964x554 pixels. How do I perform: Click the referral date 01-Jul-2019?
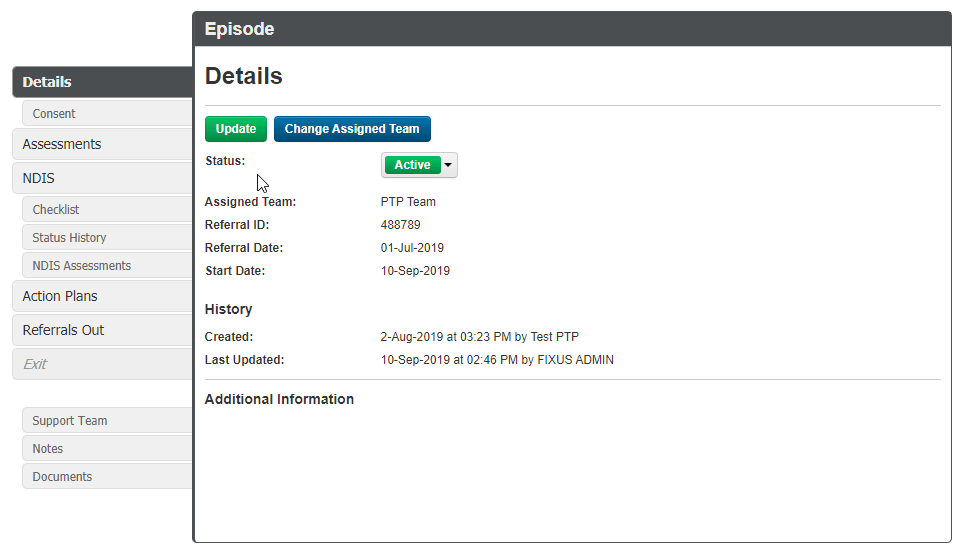tap(412, 248)
